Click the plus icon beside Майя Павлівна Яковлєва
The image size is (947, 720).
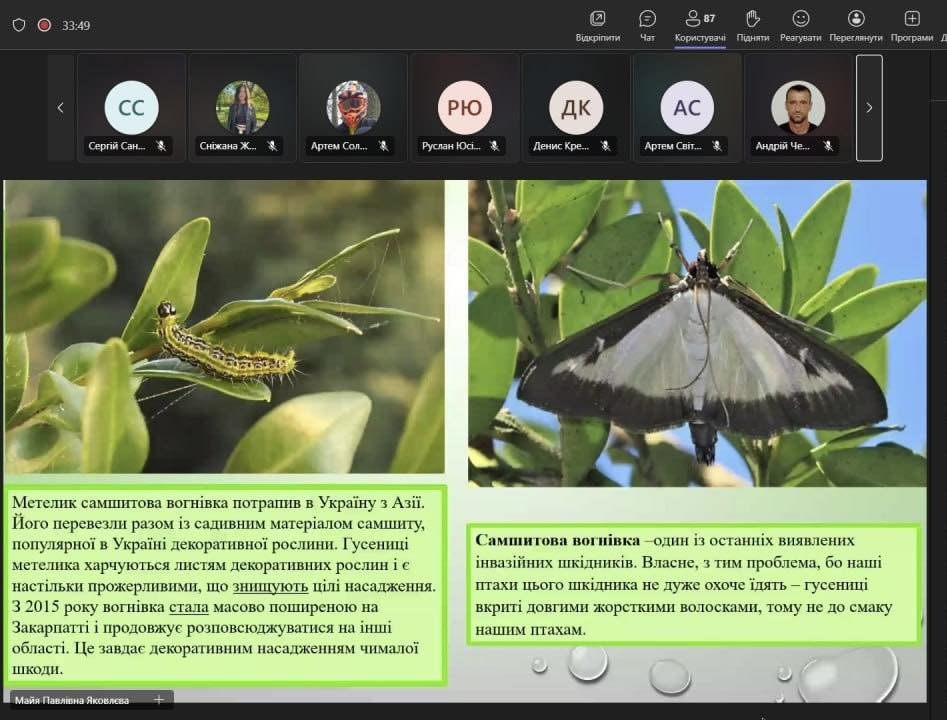(x=158, y=700)
